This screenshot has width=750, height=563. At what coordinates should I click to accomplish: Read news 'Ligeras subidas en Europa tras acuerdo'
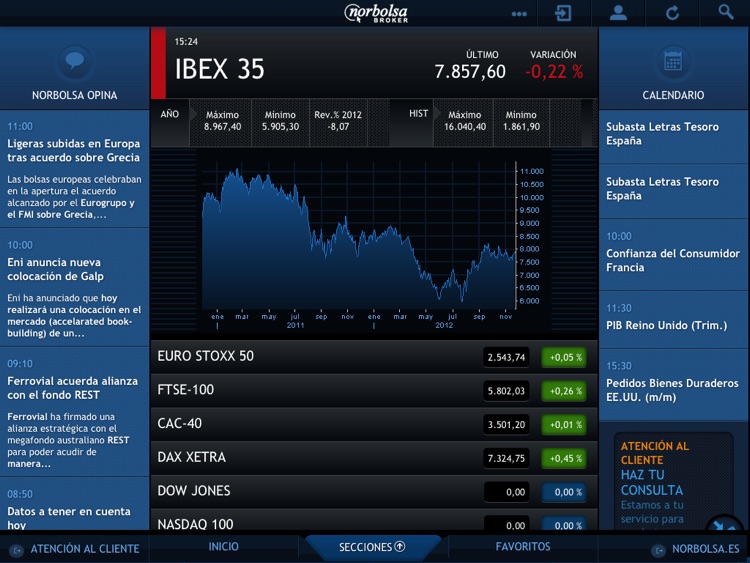click(75, 169)
